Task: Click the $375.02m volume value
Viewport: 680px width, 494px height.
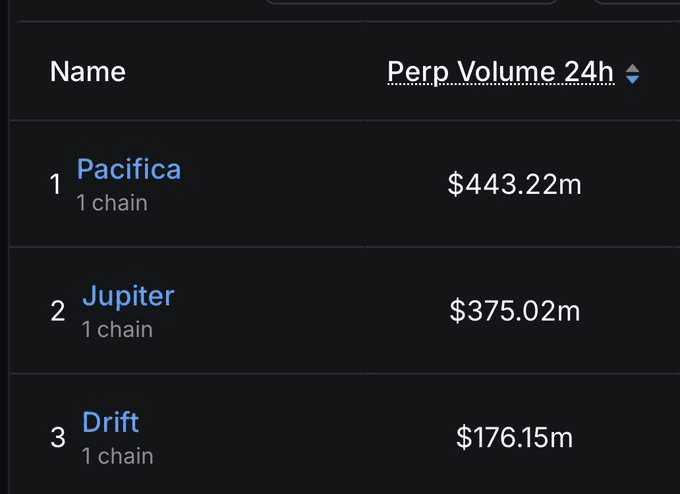Action: pyautogui.click(x=514, y=311)
